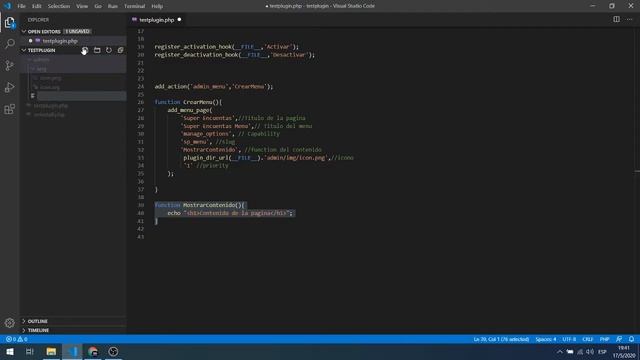Open the Windows Start menu
Screen dimensions: 640x360
pyautogui.click(x=10, y=351)
